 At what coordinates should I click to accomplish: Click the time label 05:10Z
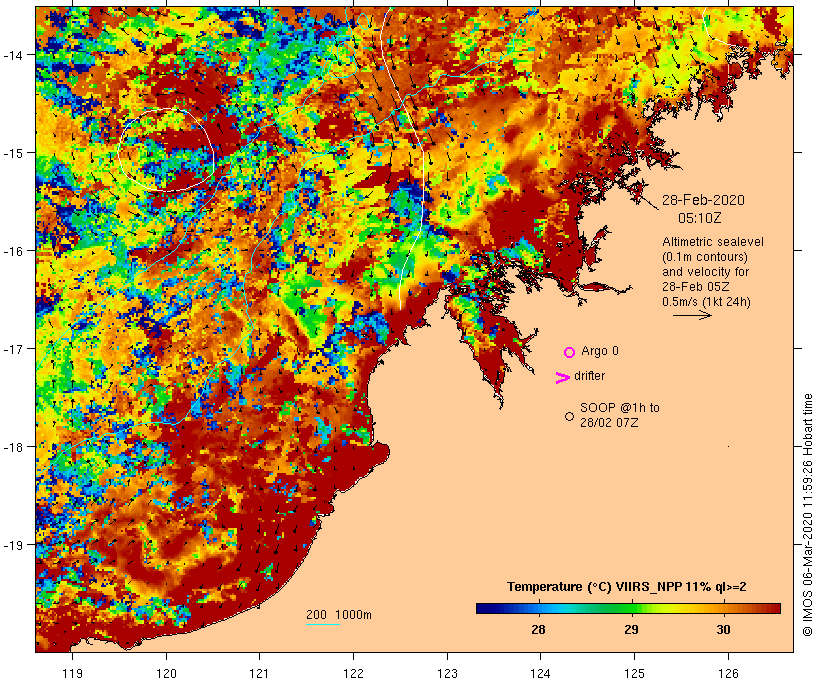(699, 218)
